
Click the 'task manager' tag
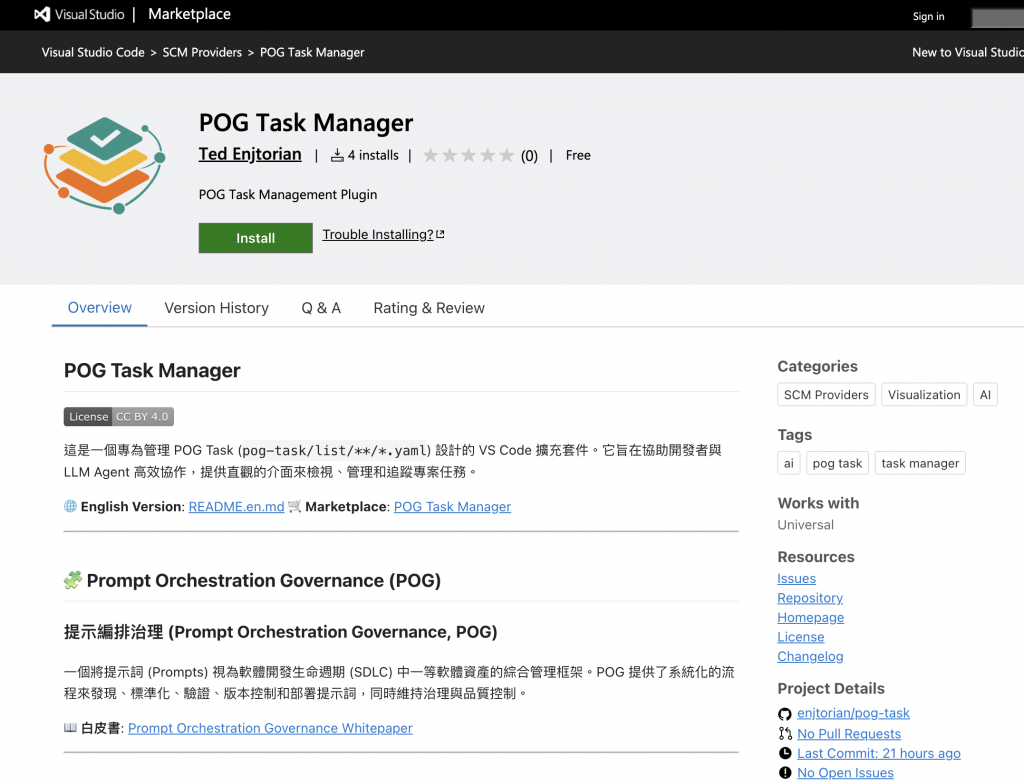pos(920,463)
